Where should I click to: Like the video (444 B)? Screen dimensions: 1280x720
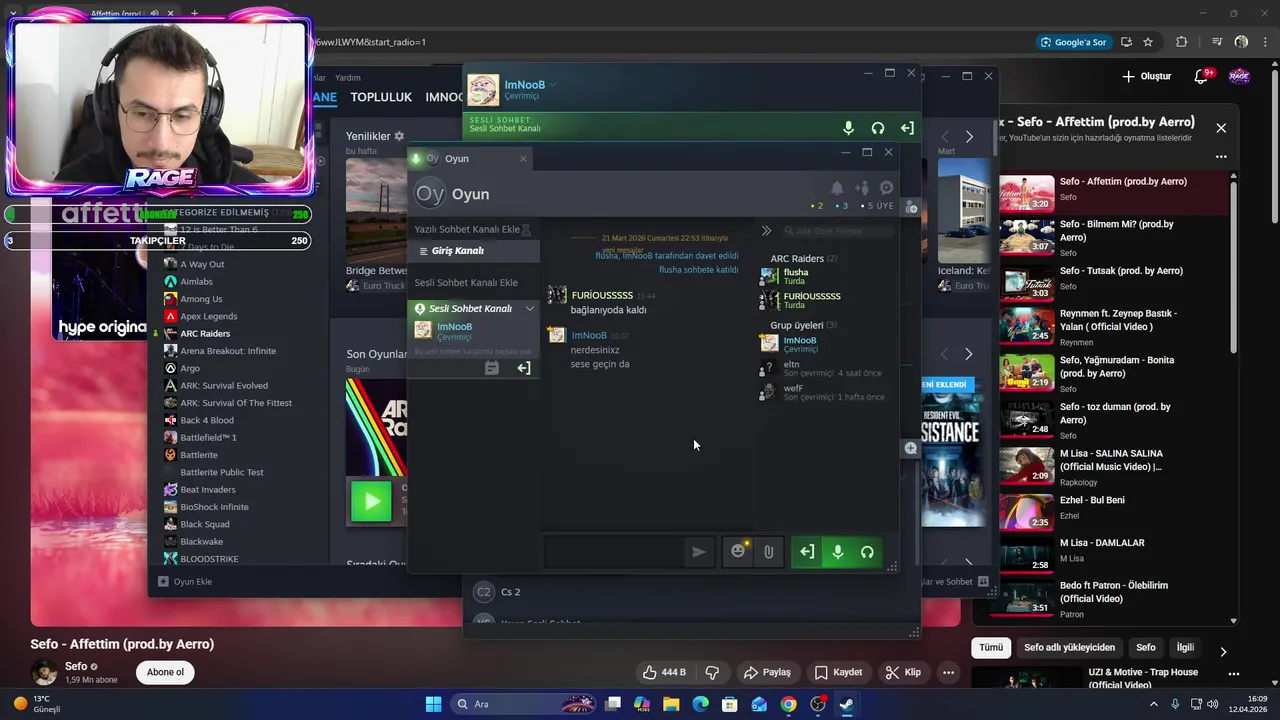pyautogui.click(x=664, y=672)
